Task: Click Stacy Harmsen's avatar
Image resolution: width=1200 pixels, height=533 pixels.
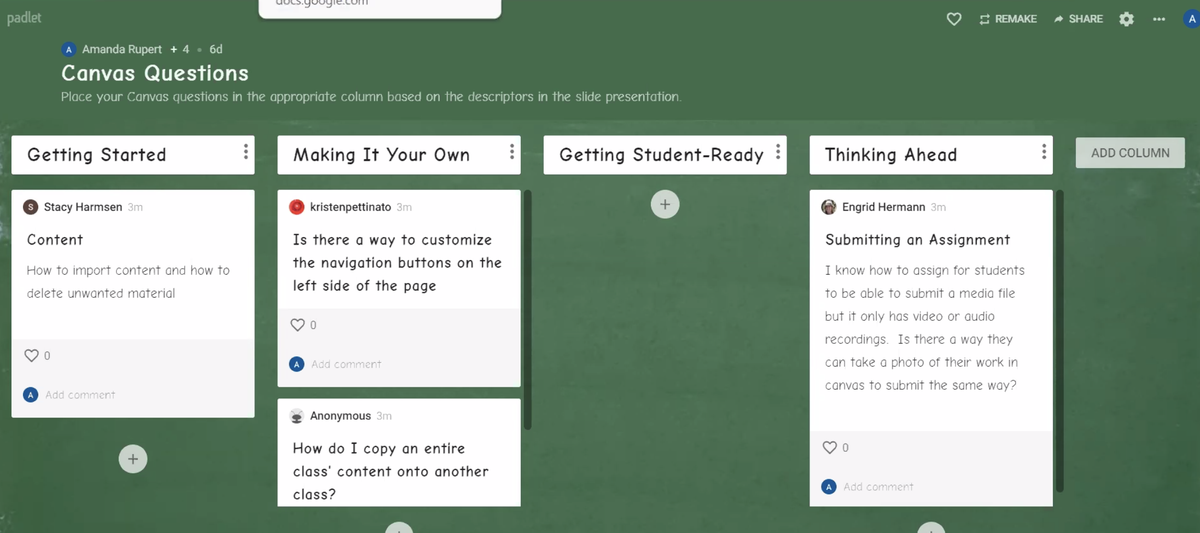Action: coord(31,207)
